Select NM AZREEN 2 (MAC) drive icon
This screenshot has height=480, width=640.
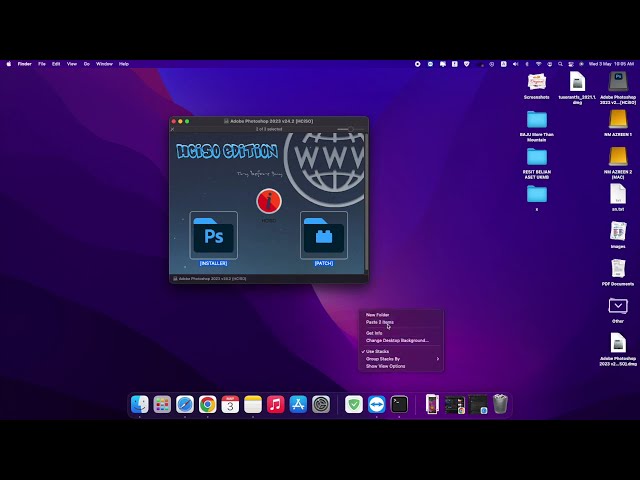618,157
